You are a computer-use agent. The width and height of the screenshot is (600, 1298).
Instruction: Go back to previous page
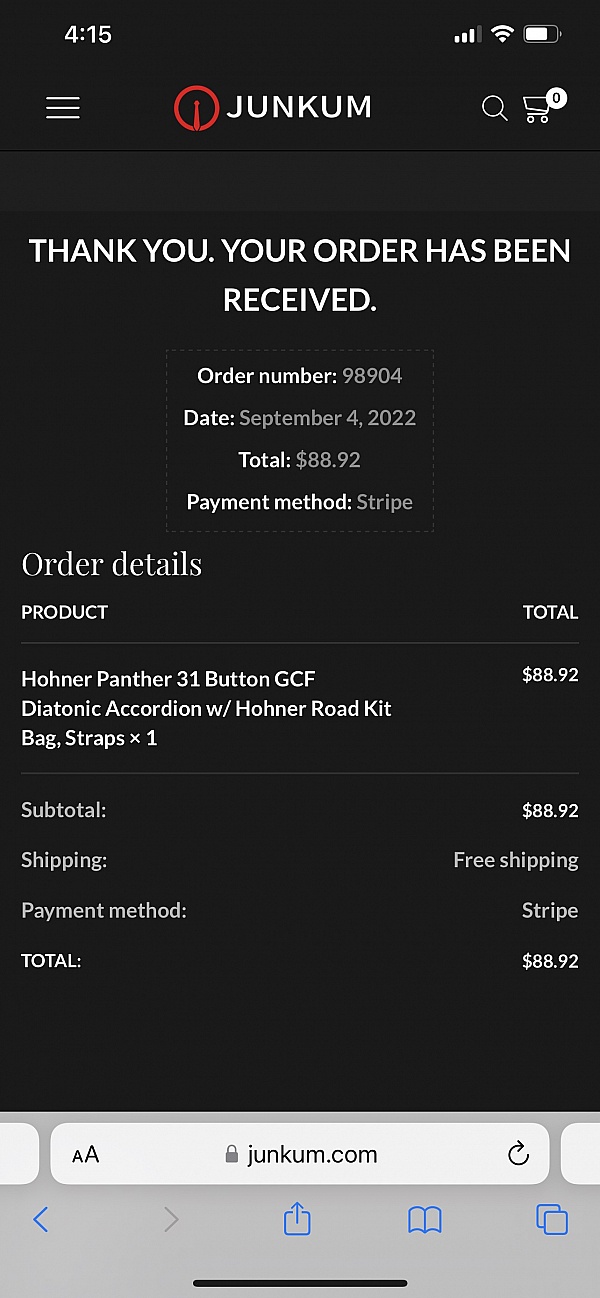tap(41, 1219)
